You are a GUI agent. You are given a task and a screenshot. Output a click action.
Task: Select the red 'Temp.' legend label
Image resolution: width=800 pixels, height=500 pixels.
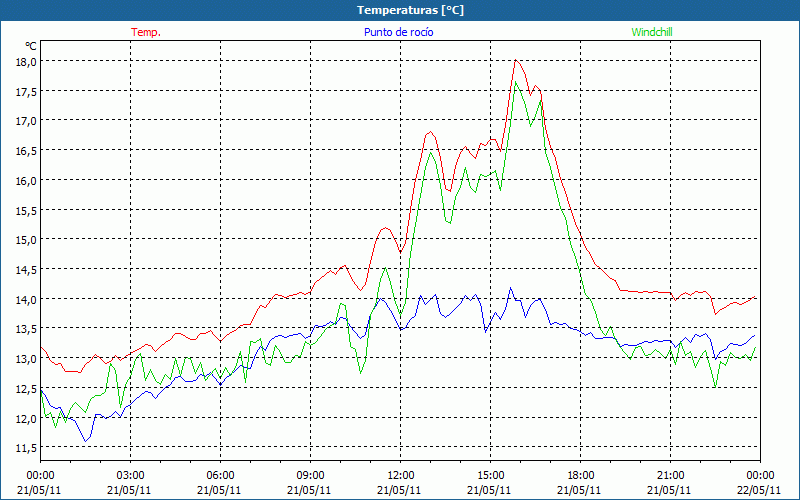146,32
